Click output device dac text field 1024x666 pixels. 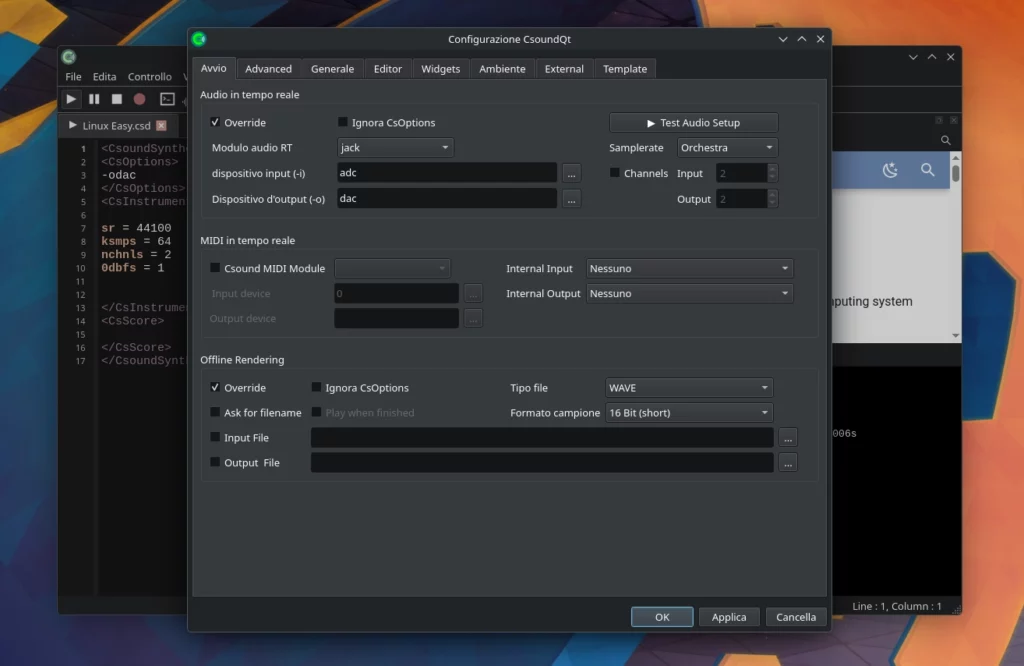click(447, 198)
